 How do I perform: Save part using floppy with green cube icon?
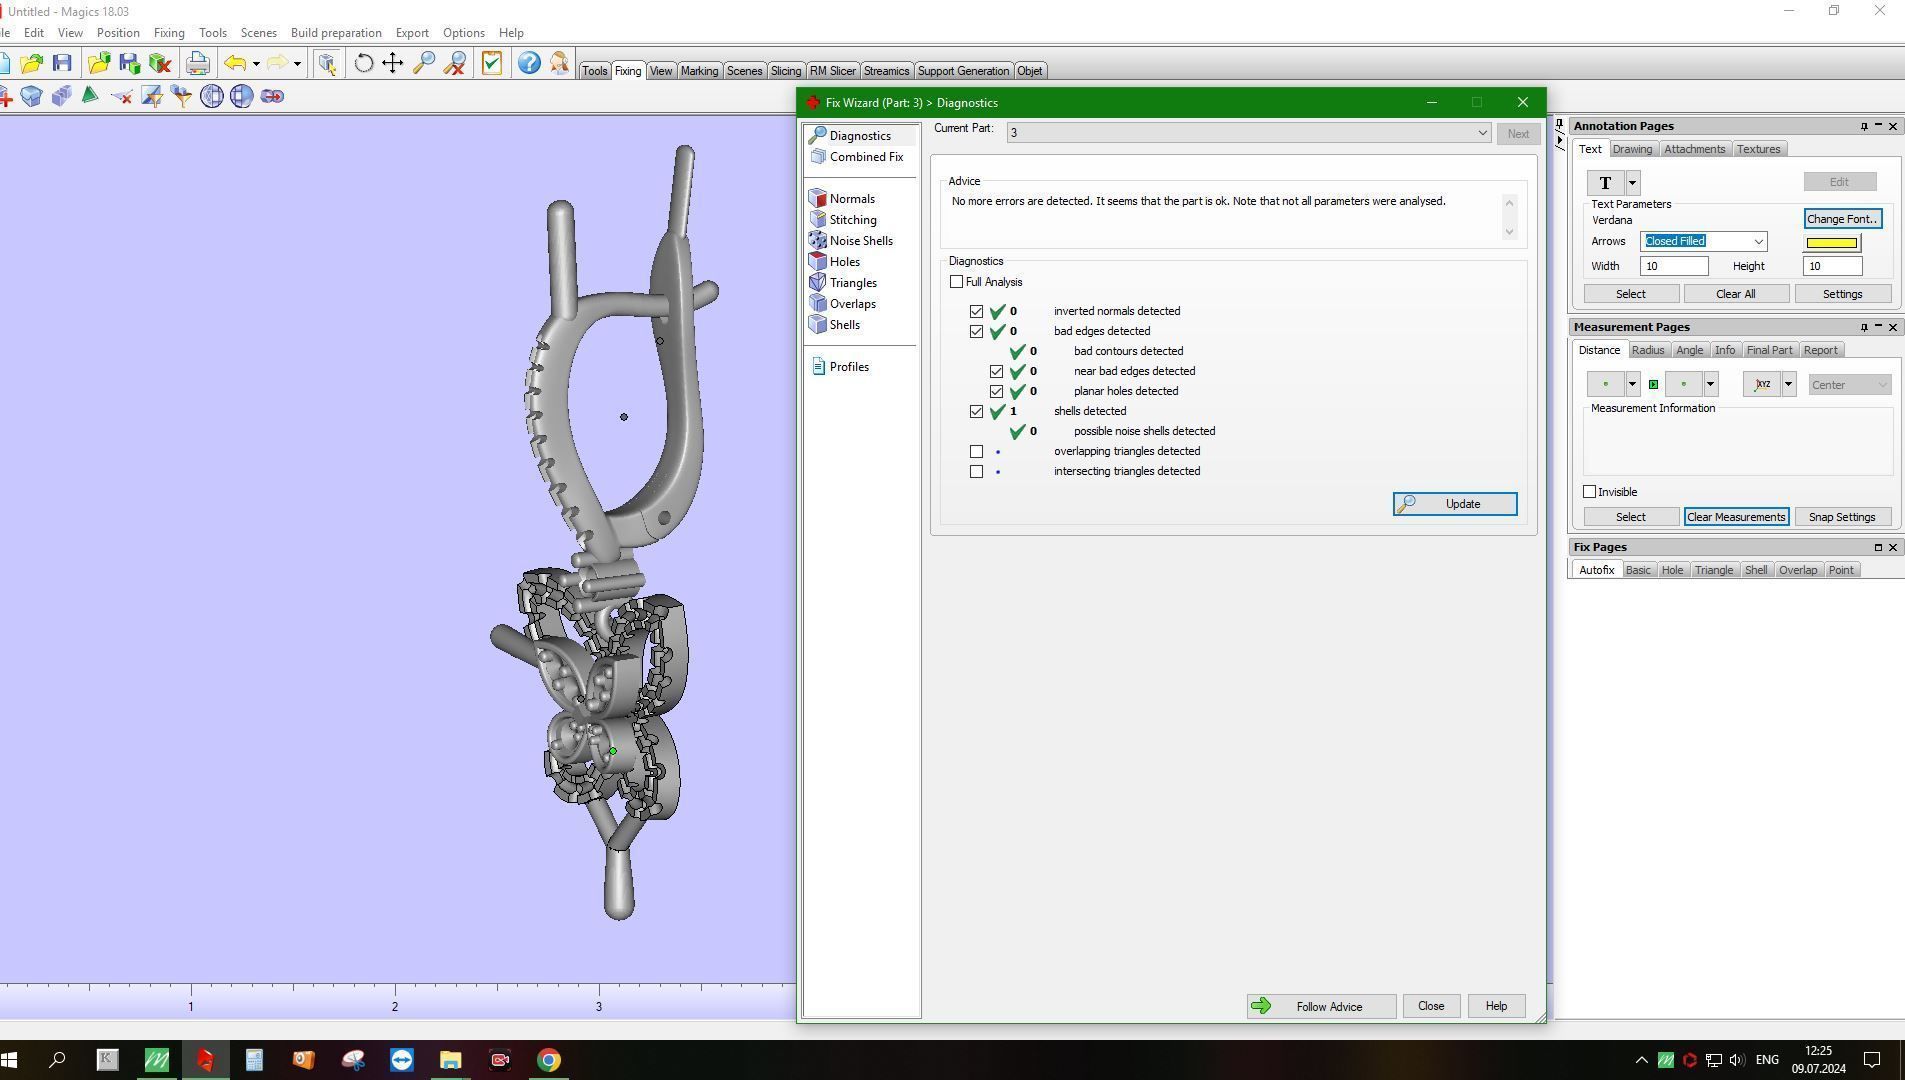[x=129, y=64]
